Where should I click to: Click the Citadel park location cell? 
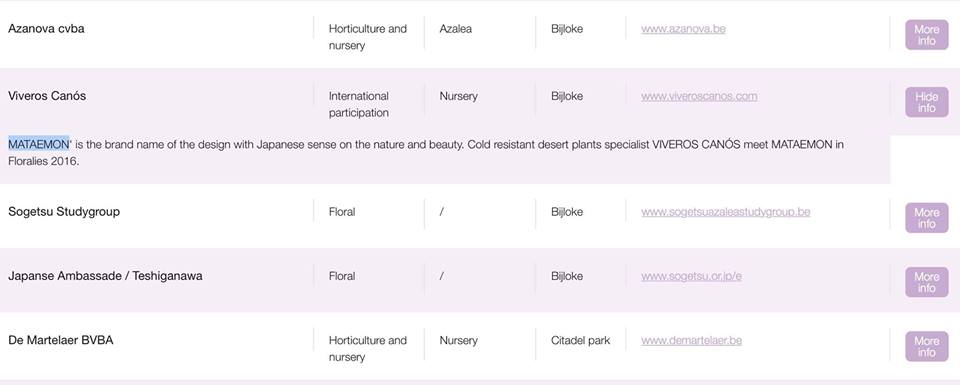point(580,340)
